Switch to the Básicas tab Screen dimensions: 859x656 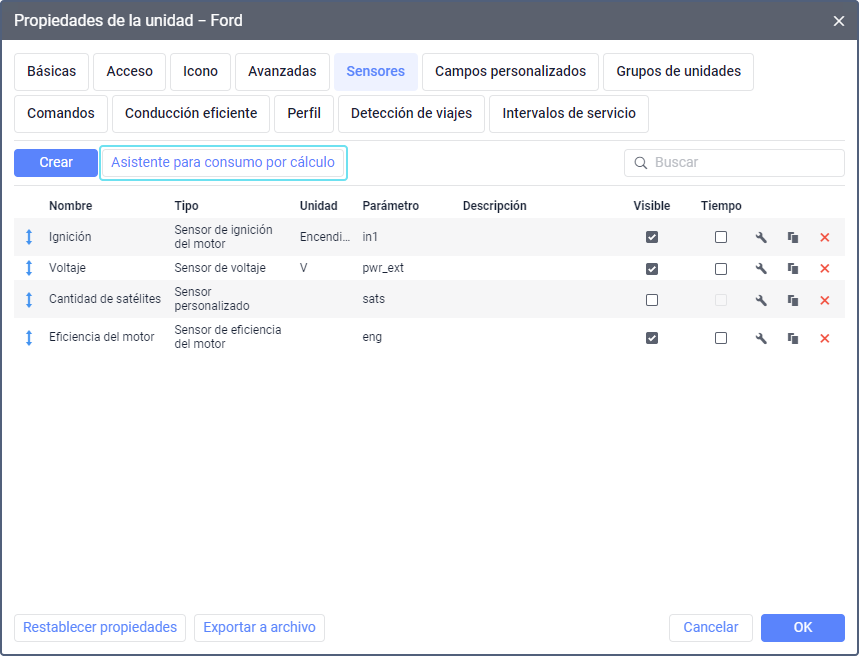(x=51, y=72)
